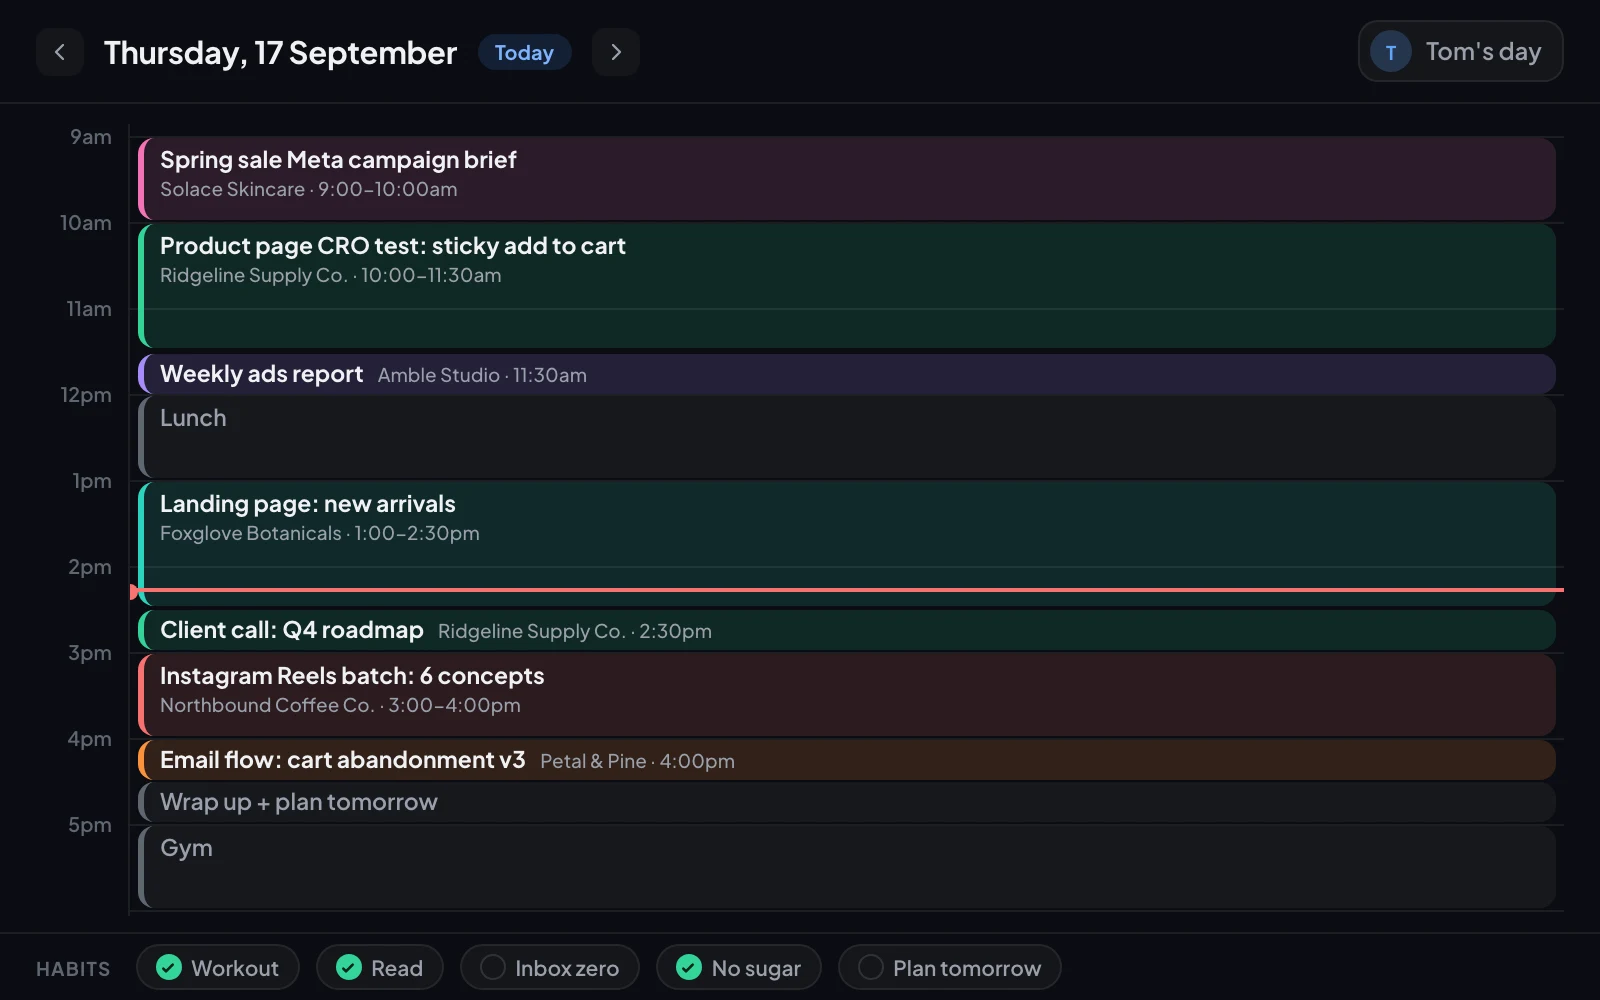
Task: Mark Plan tomorrow habit as done
Action: 950,967
